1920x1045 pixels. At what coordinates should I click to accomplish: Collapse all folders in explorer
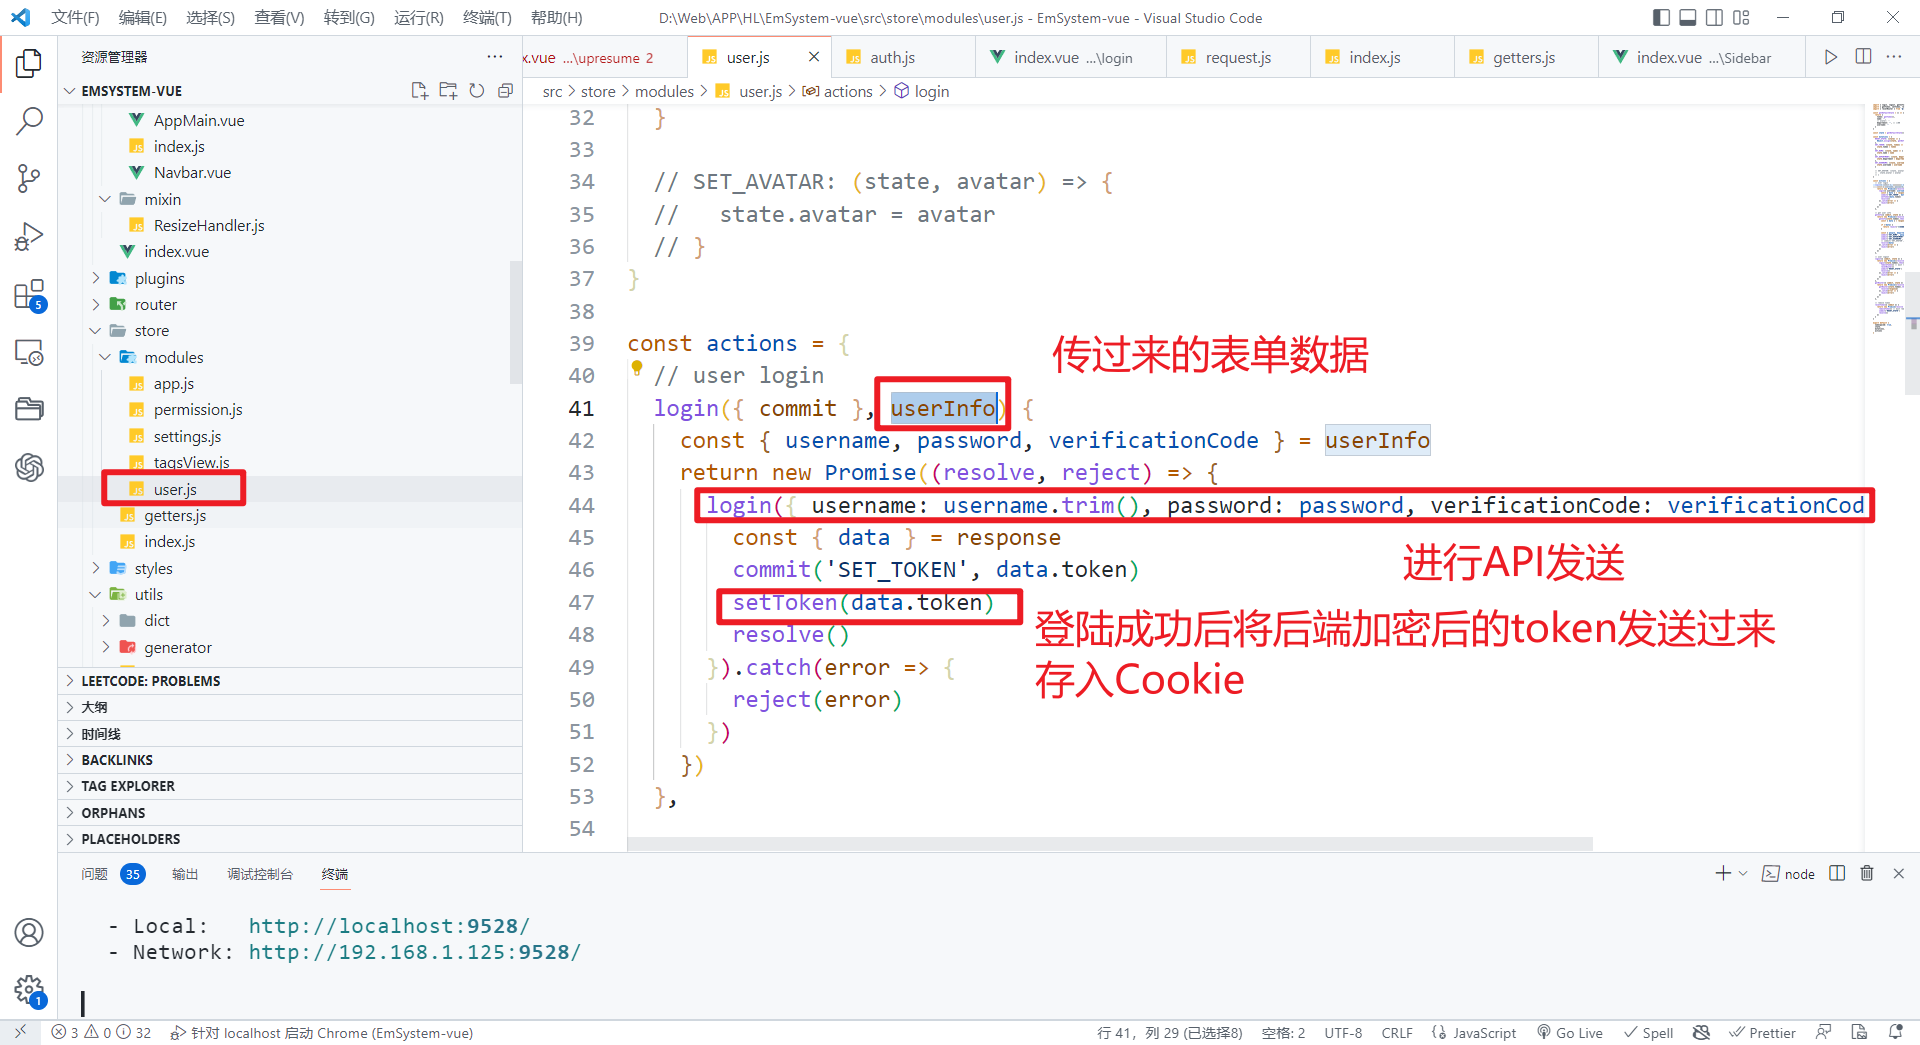pos(505,91)
